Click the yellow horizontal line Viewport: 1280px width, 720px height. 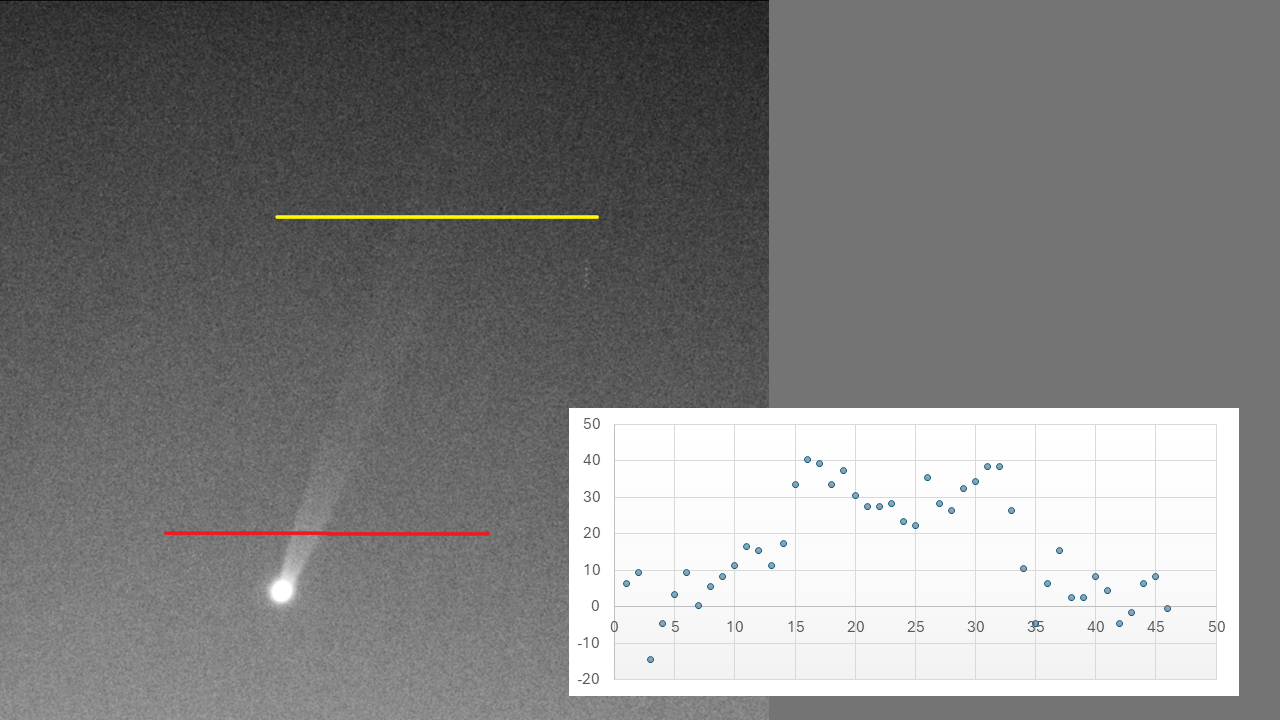click(437, 216)
